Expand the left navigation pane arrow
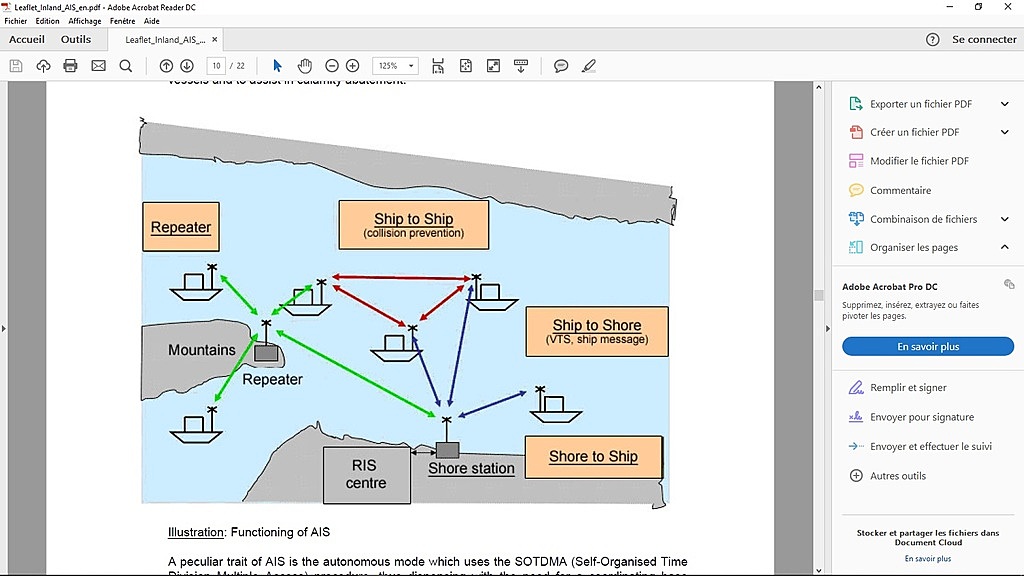Image resolution: width=1024 pixels, height=576 pixels. (3, 328)
